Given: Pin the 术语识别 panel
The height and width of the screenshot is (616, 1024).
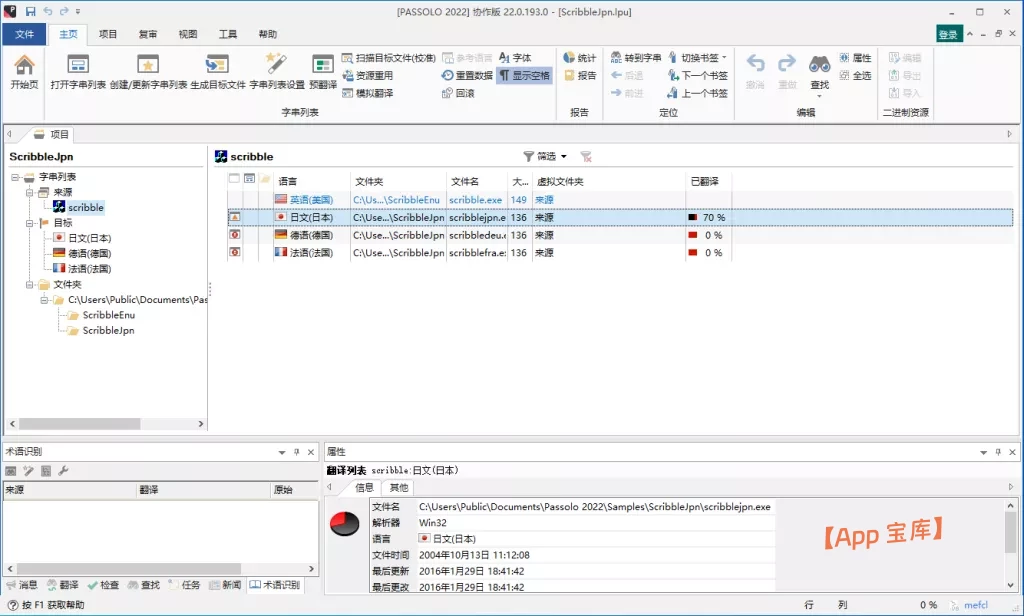Looking at the screenshot, I should pyautogui.click(x=296, y=452).
